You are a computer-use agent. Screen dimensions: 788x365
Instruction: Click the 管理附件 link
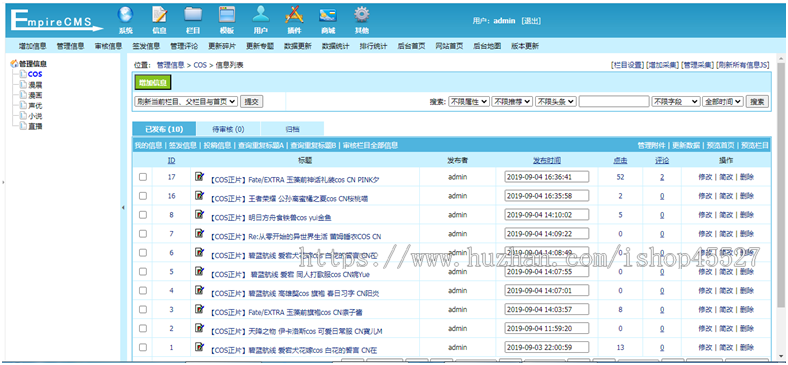pos(652,145)
